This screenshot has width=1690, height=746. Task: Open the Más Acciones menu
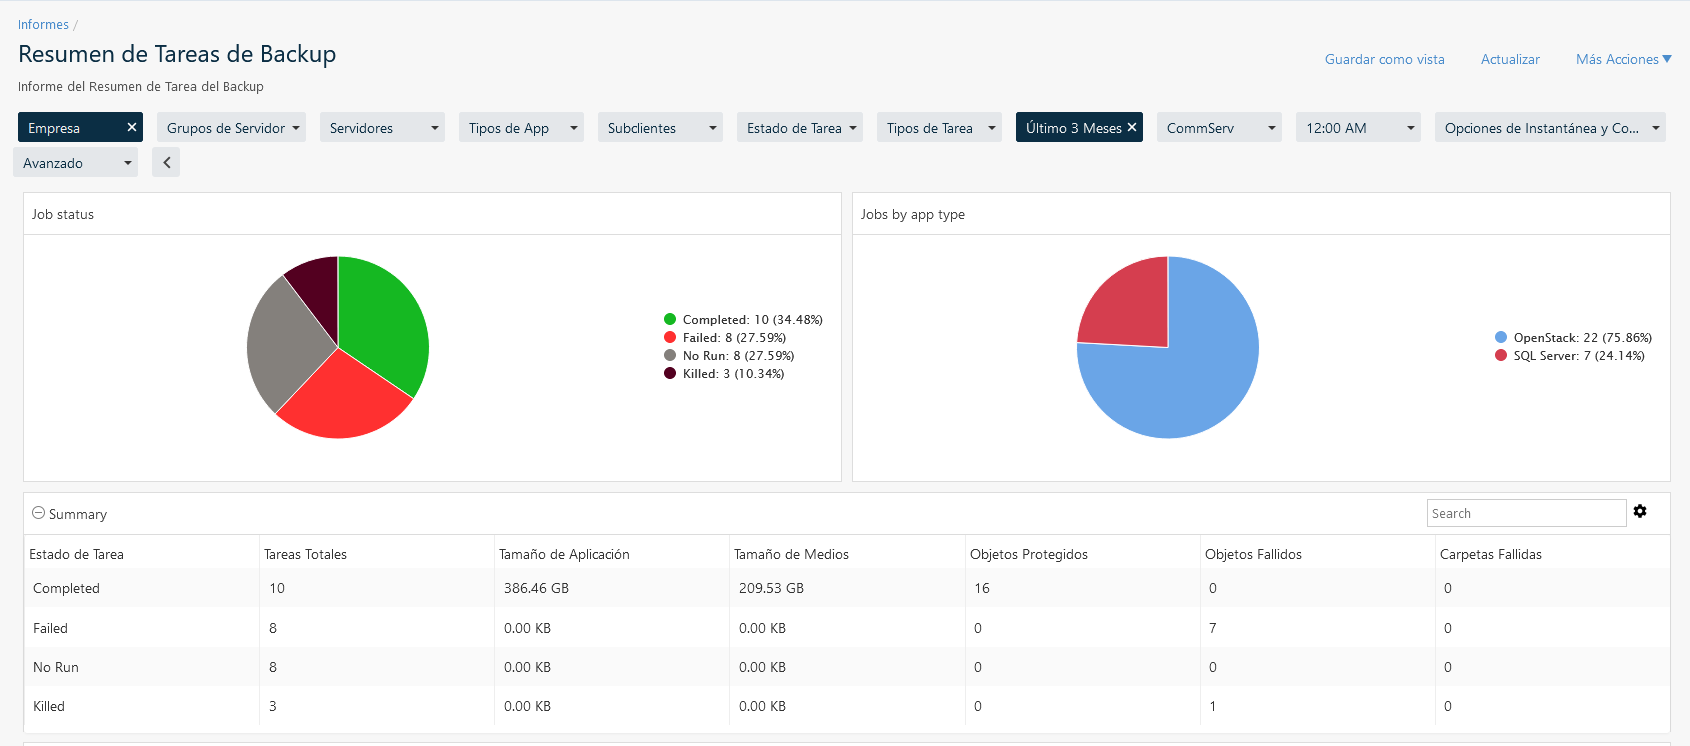[x=1623, y=59]
